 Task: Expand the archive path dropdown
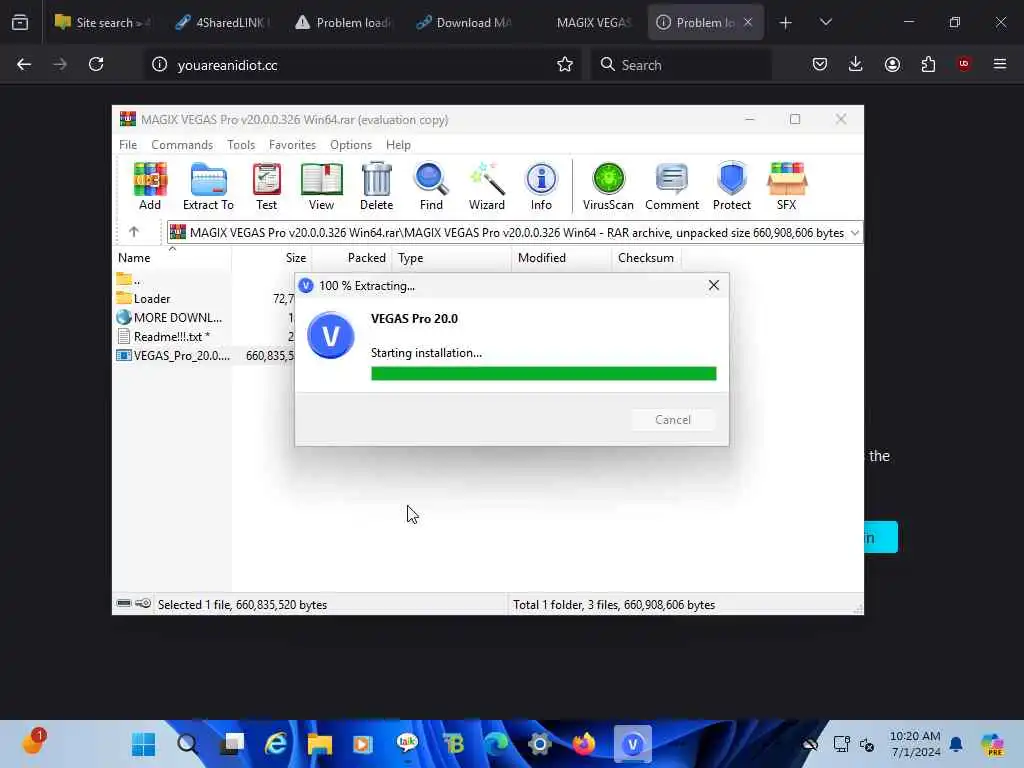pos(854,233)
